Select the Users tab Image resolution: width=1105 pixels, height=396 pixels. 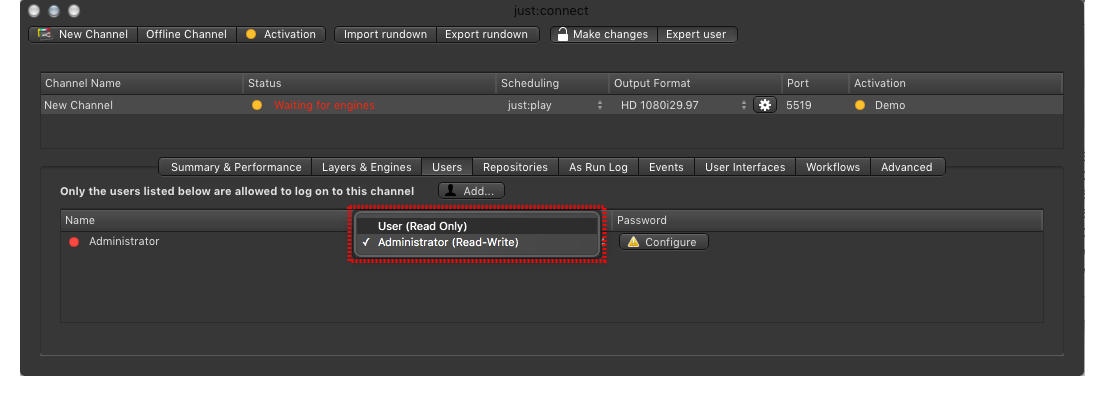447,167
